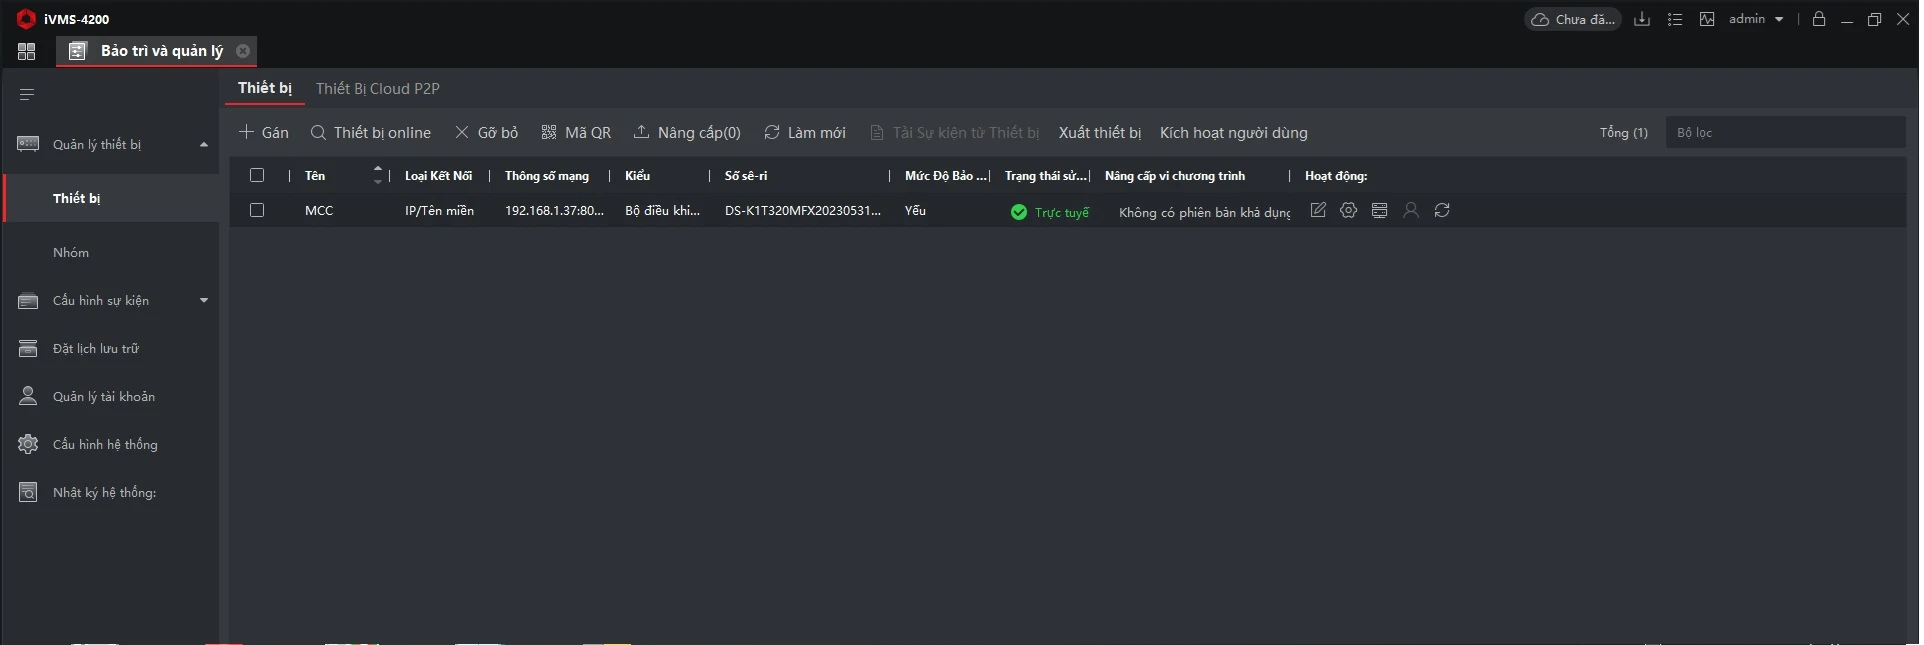Open remote configuration gear for MCC device

[x=1349, y=210]
